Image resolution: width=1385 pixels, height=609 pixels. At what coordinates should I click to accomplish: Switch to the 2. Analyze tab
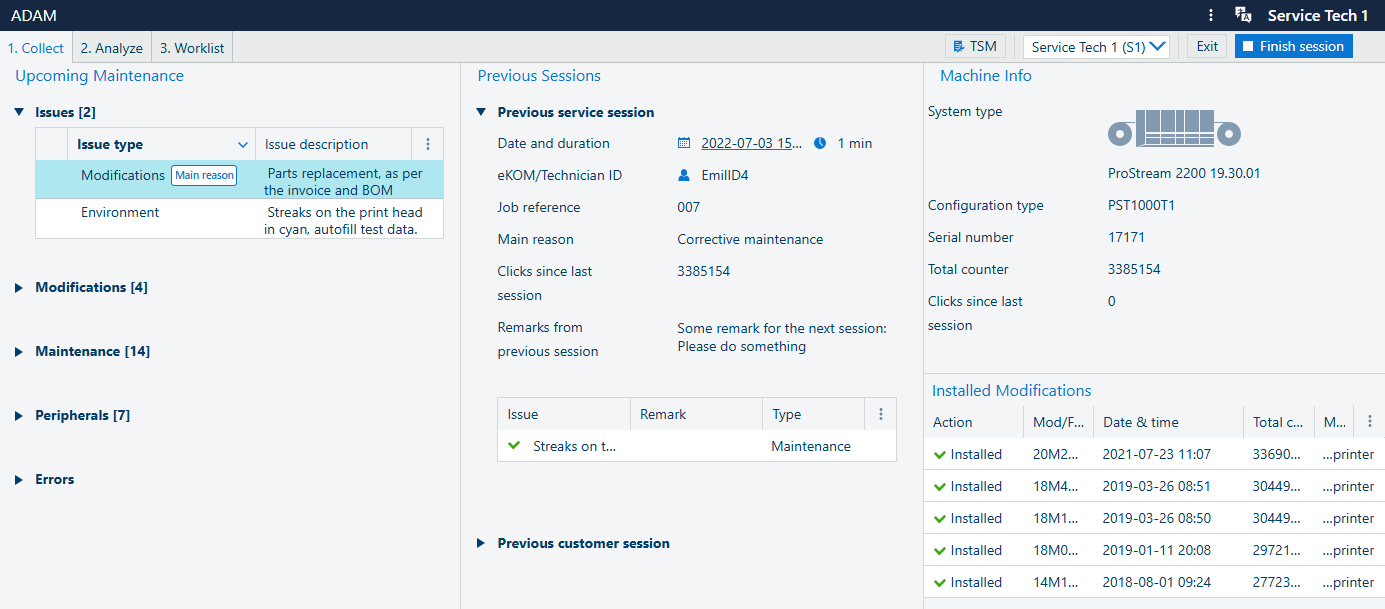(x=111, y=48)
